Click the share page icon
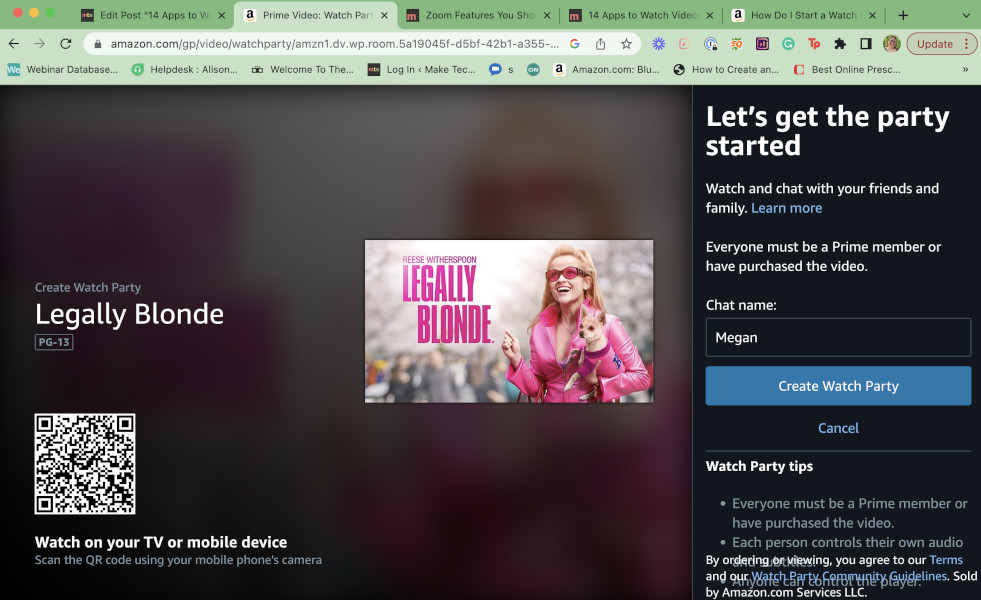Screen dimensions: 981x600 pos(601,44)
